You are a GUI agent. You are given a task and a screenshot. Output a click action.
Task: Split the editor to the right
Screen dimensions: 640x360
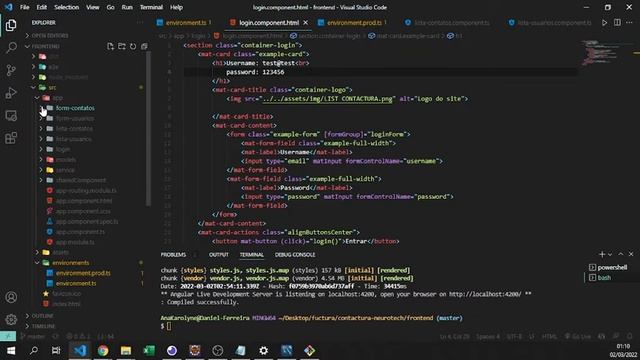click(617, 23)
